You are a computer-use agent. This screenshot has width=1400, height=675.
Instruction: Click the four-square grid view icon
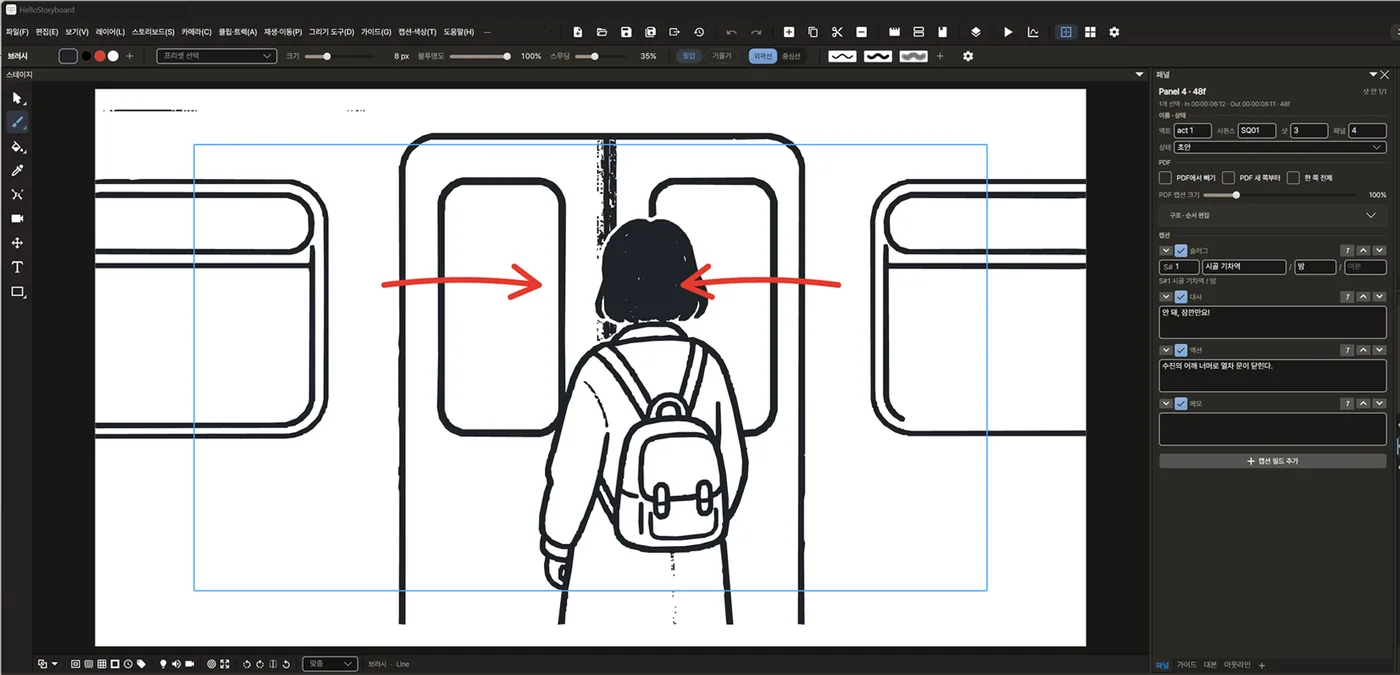coord(1090,32)
